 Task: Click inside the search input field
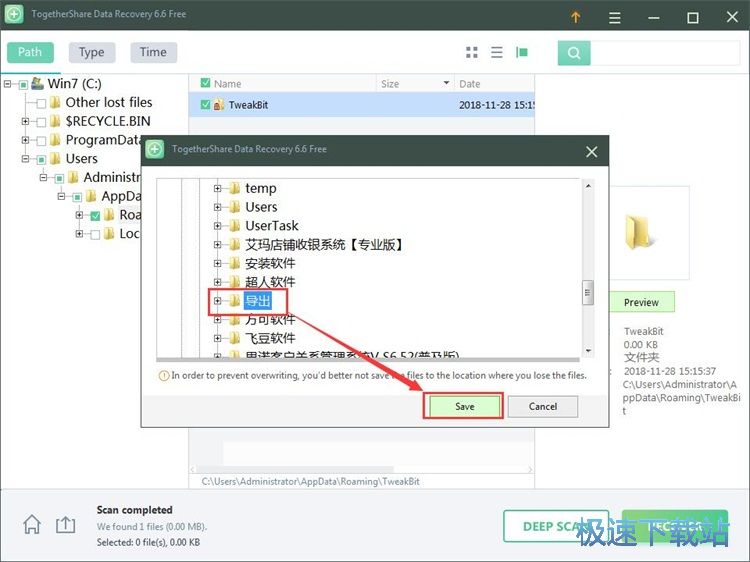(665, 53)
